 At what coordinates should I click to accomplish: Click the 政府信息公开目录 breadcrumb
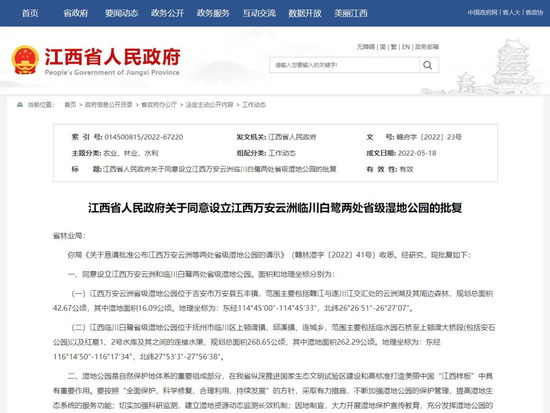click(x=109, y=105)
